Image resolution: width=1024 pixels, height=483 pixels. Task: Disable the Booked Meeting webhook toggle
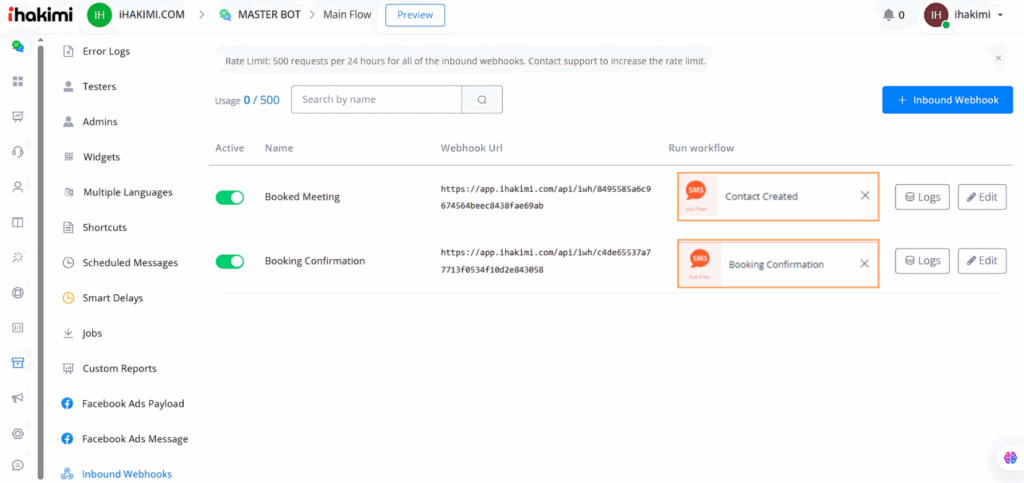click(230, 198)
